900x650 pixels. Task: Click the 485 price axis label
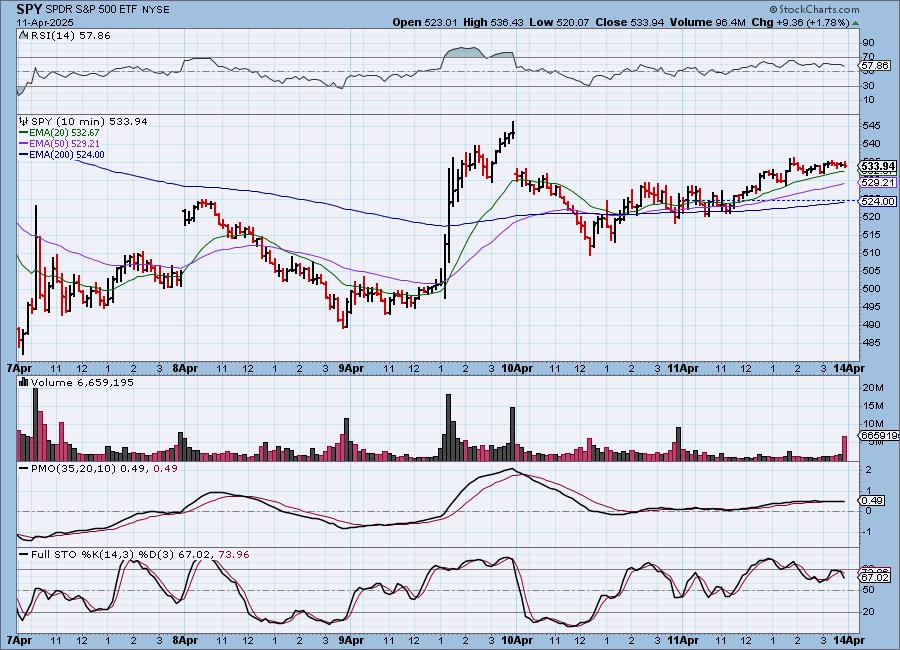point(871,343)
